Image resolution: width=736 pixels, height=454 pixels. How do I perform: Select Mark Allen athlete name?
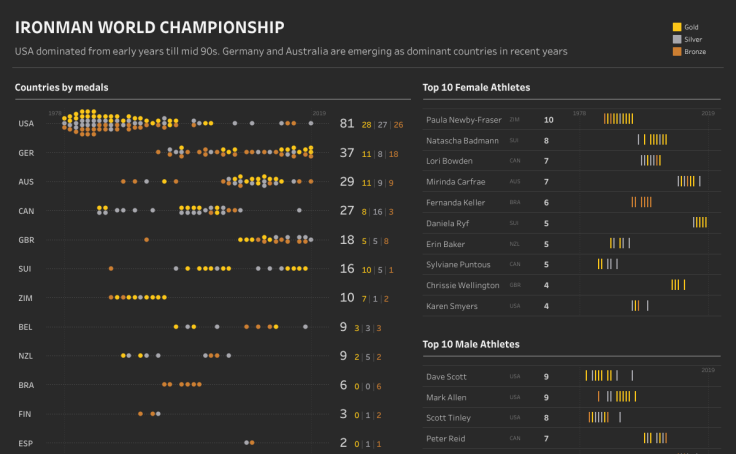(x=445, y=397)
